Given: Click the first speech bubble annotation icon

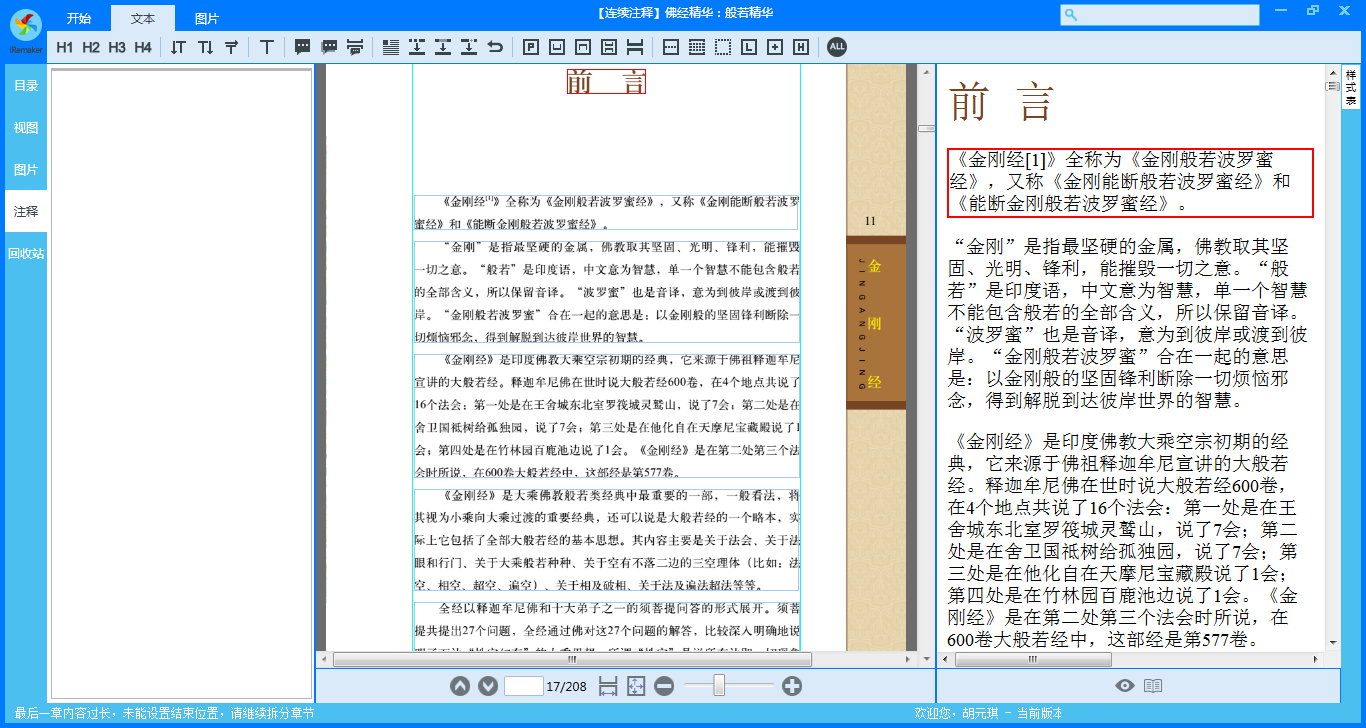Looking at the screenshot, I should point(303,47).
